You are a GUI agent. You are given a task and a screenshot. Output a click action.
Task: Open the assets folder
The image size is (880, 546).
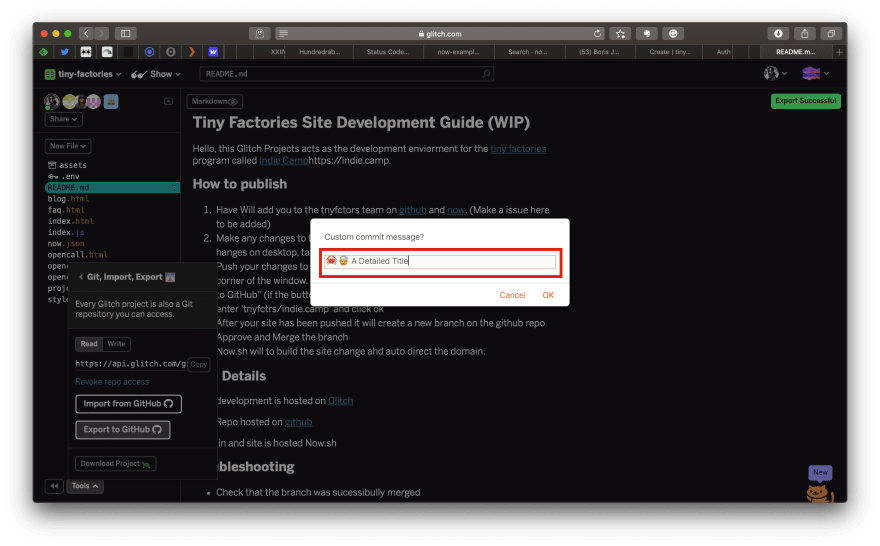67,165
